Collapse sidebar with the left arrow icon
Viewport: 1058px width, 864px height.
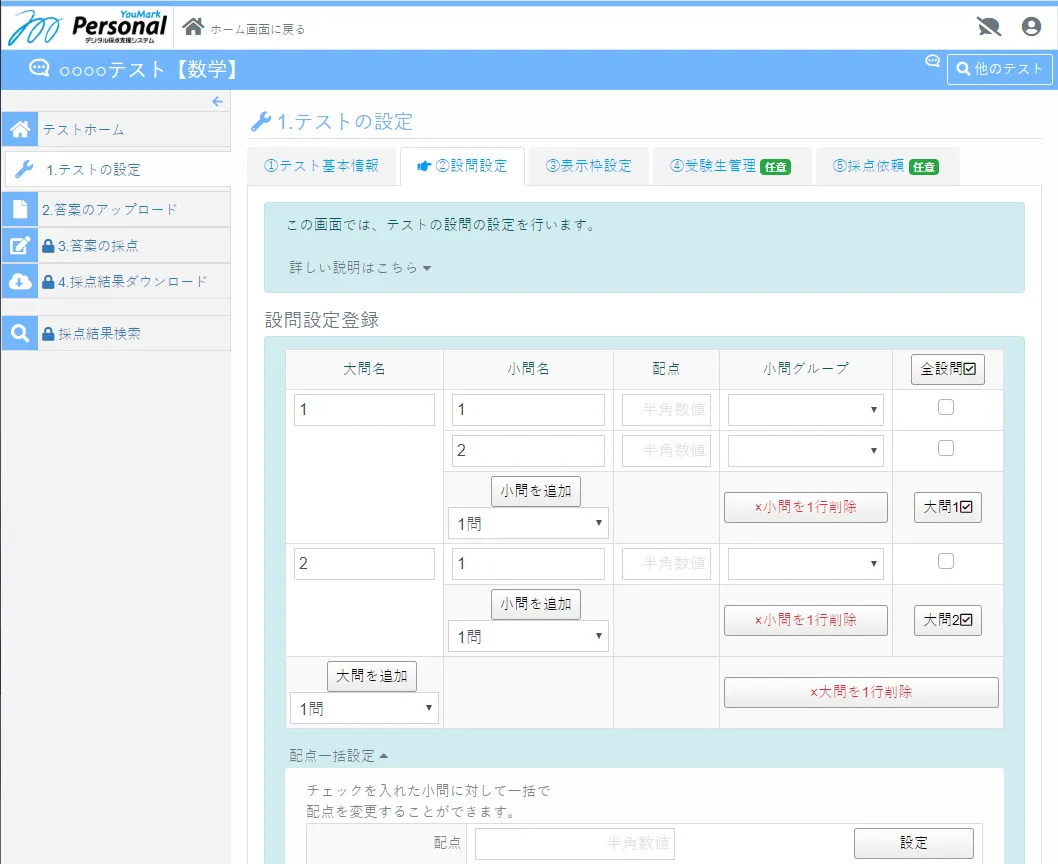217,102
